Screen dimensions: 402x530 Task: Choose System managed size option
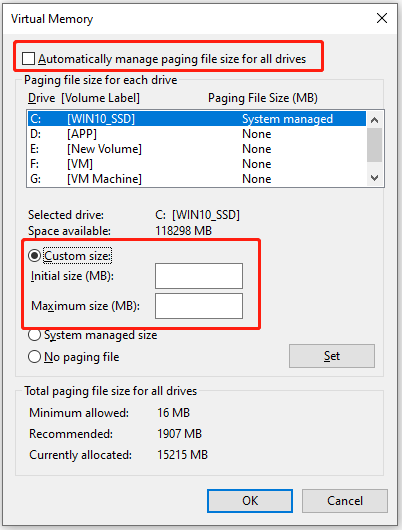[34, 335]
